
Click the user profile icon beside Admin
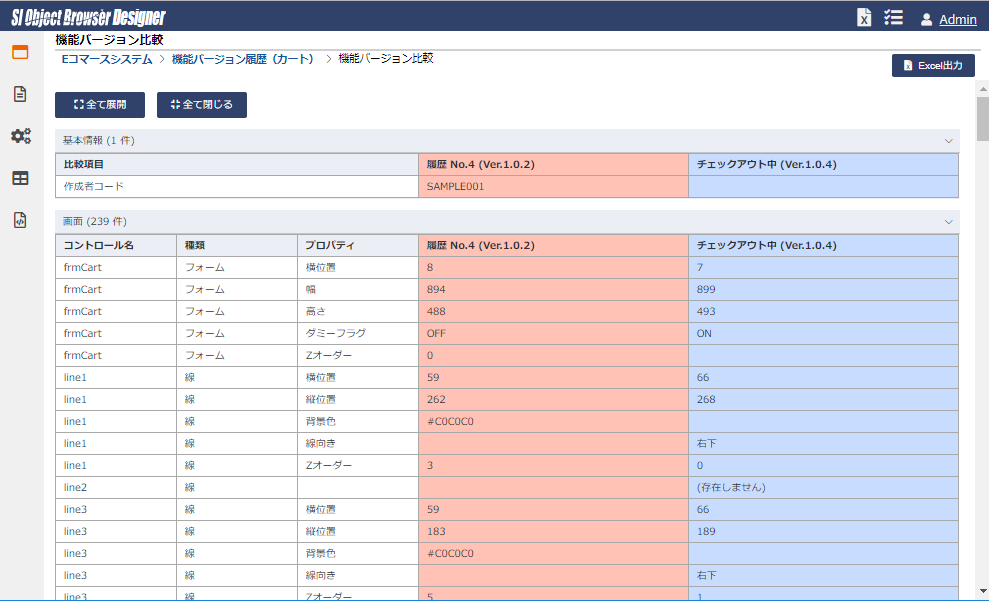[926, 19]
